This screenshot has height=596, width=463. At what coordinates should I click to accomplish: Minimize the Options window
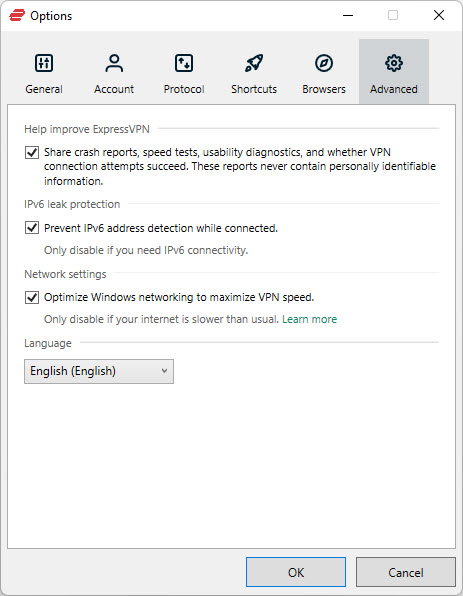point(348,16)
